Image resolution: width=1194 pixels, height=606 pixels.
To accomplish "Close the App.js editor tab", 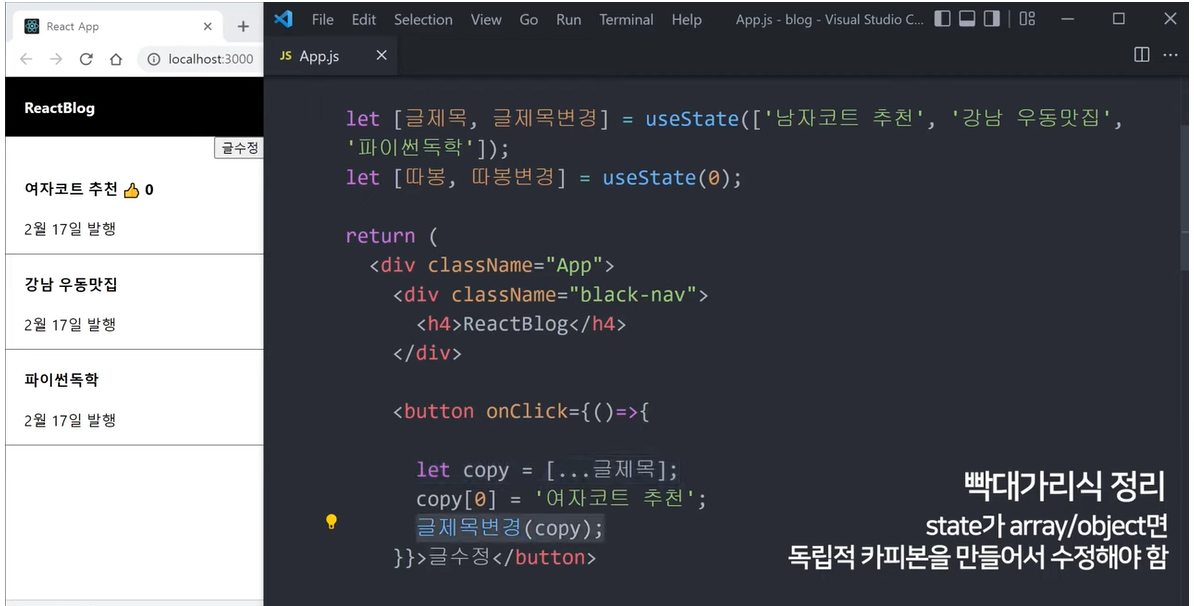I will point(382,55).
